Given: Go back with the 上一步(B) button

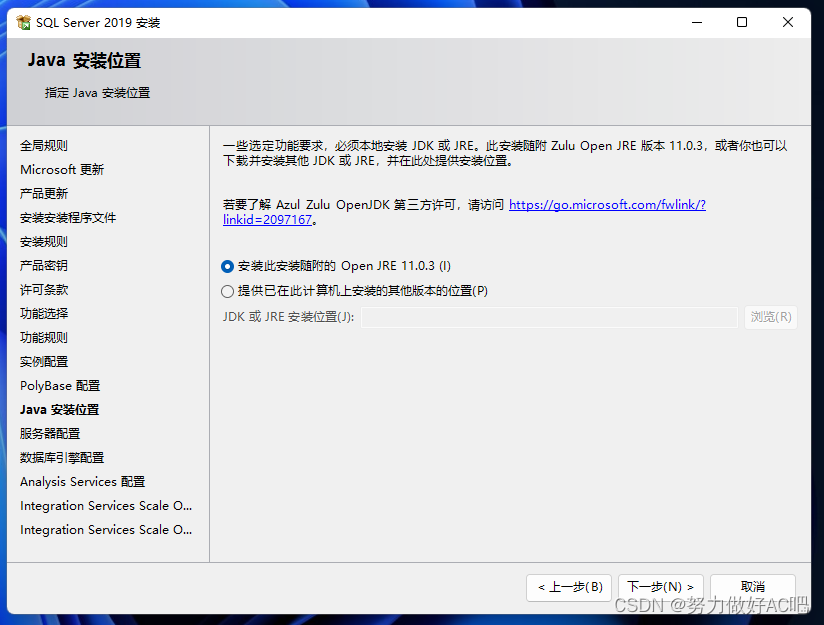Looking at the screenshot, I should tap(569, 587).
